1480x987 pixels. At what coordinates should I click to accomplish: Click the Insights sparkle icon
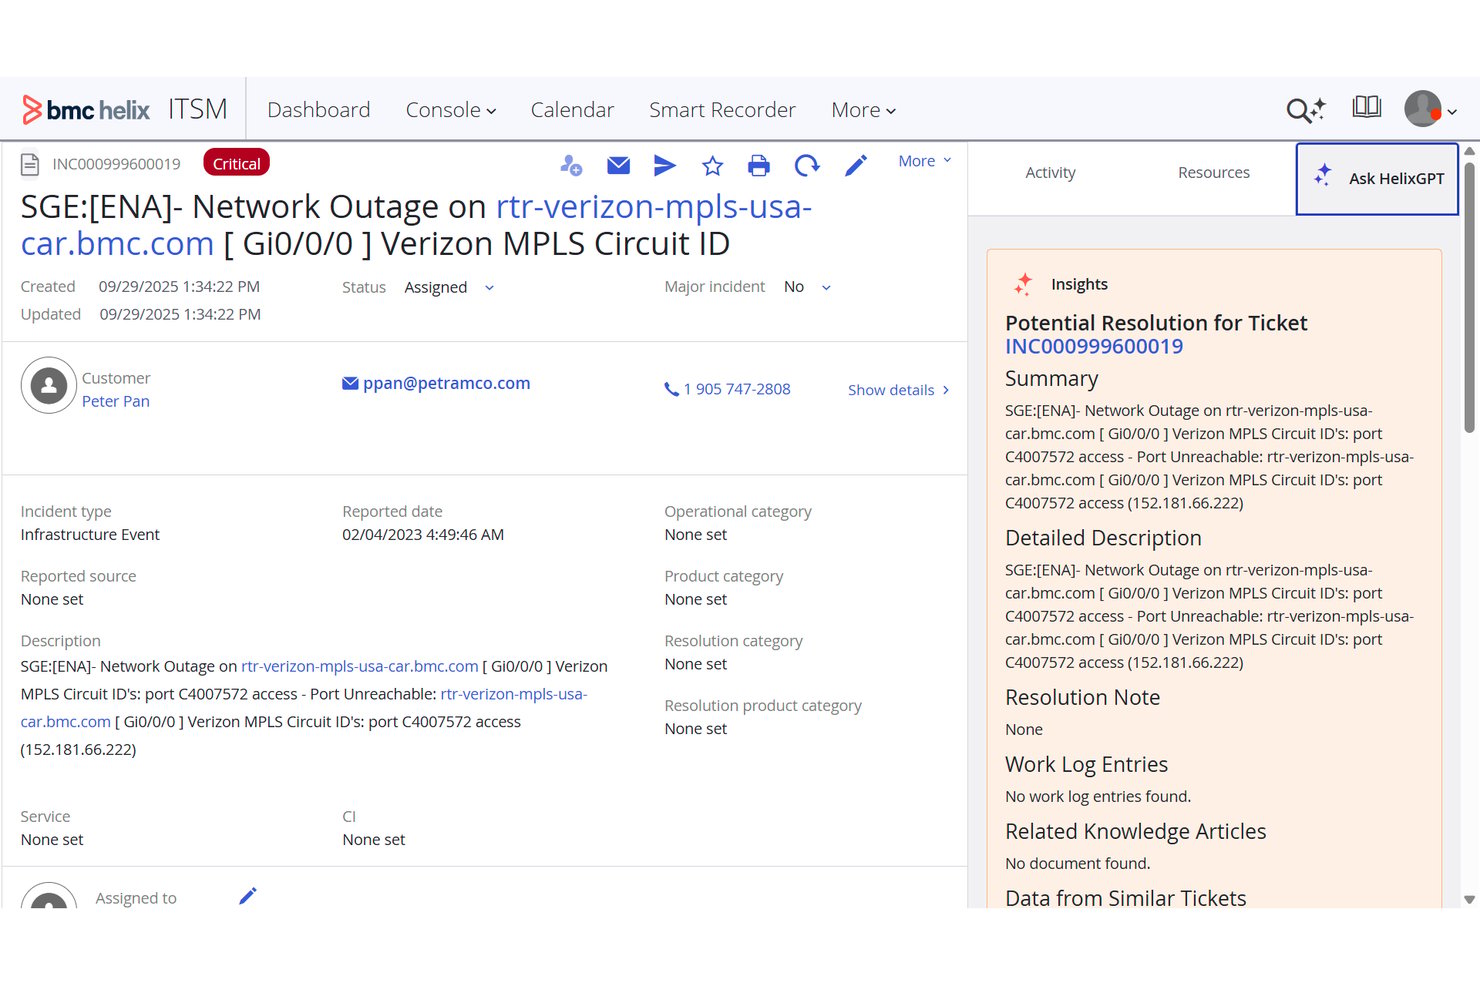coord(1023,284)
